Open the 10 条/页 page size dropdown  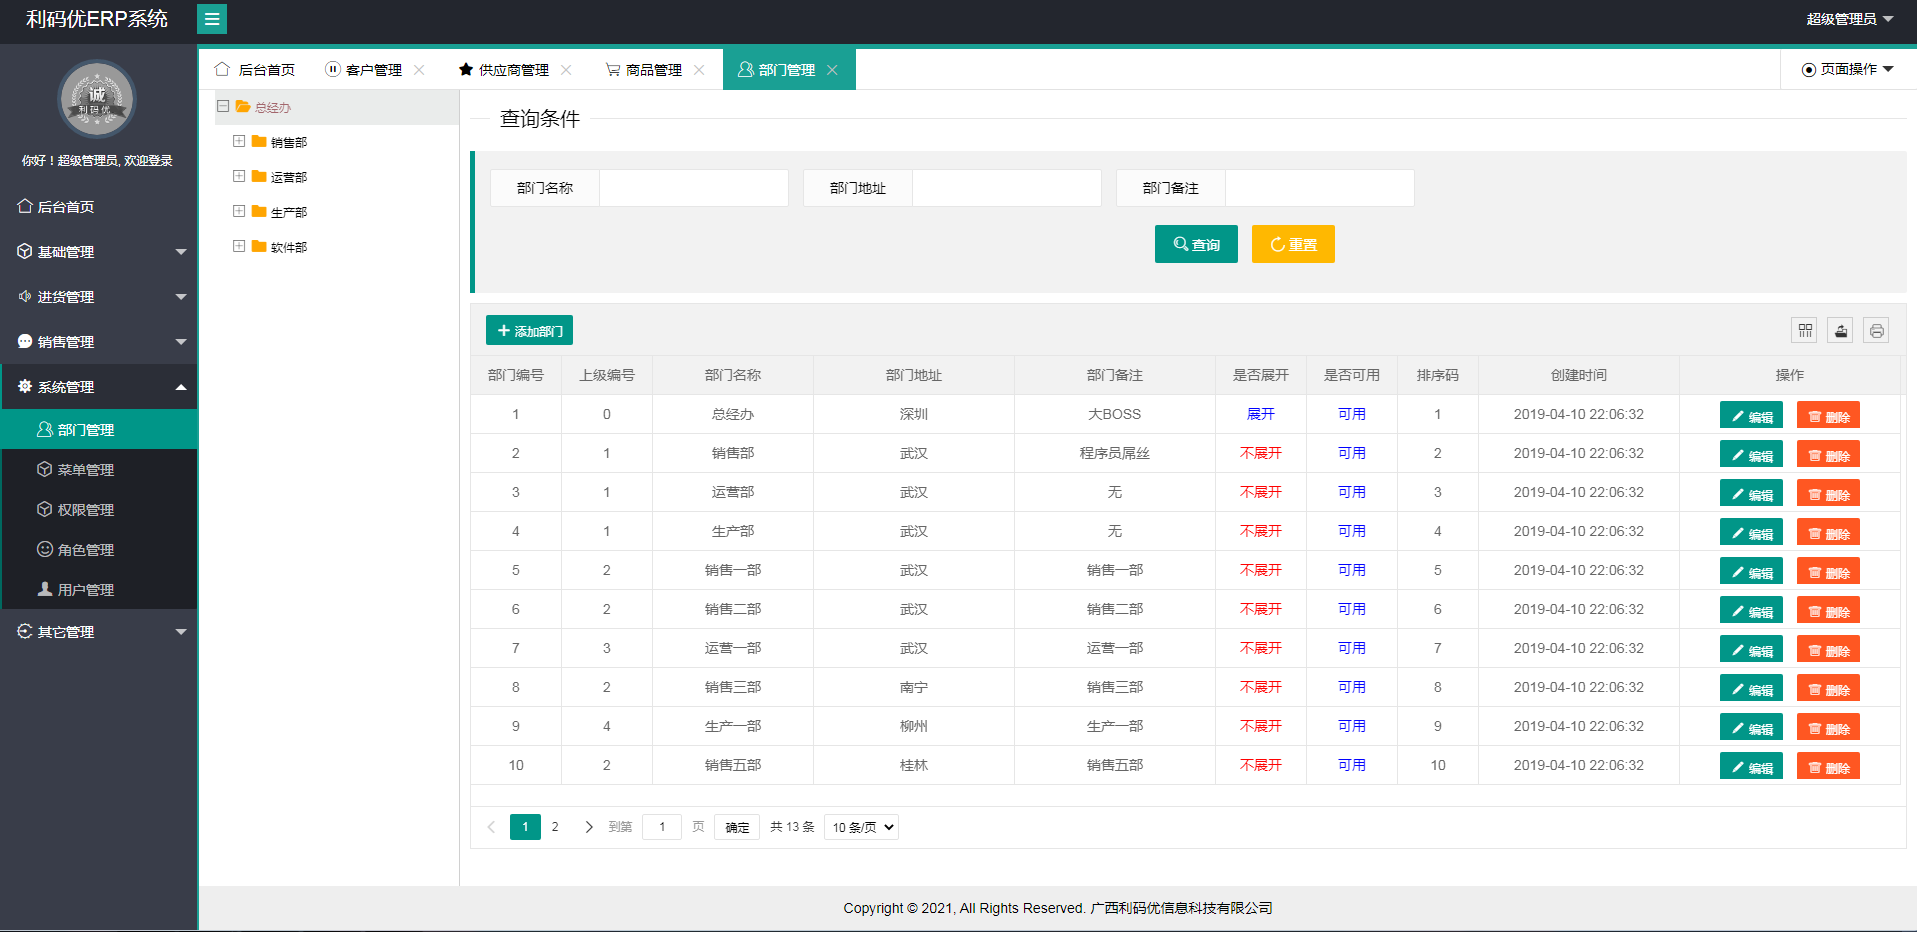coord(861,827)
